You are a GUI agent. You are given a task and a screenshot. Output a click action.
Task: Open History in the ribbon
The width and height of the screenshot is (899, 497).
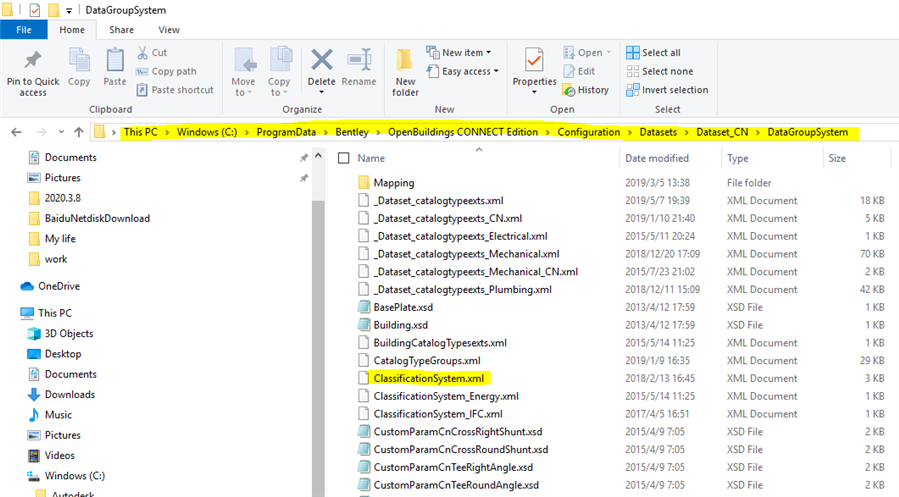pos(586,90)
